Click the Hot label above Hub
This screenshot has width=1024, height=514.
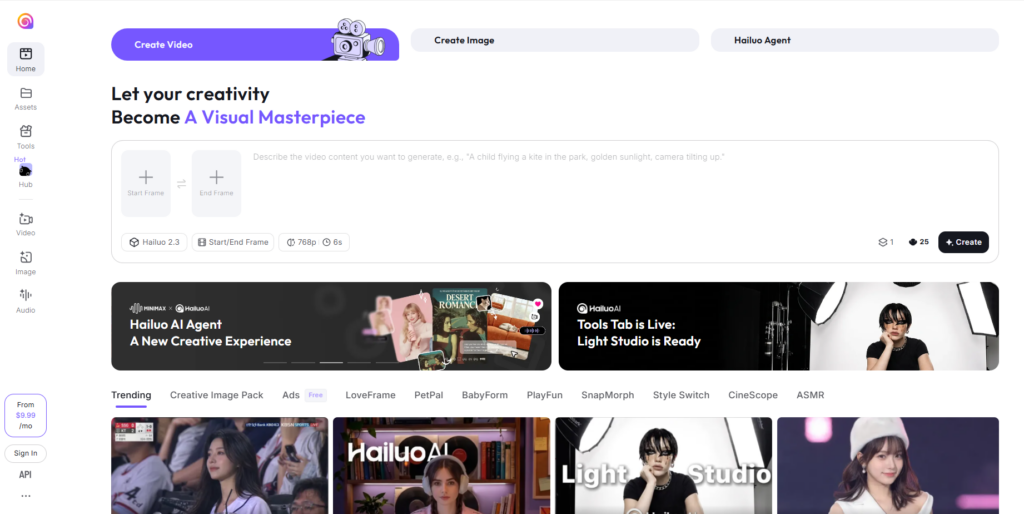pos(20,159)
